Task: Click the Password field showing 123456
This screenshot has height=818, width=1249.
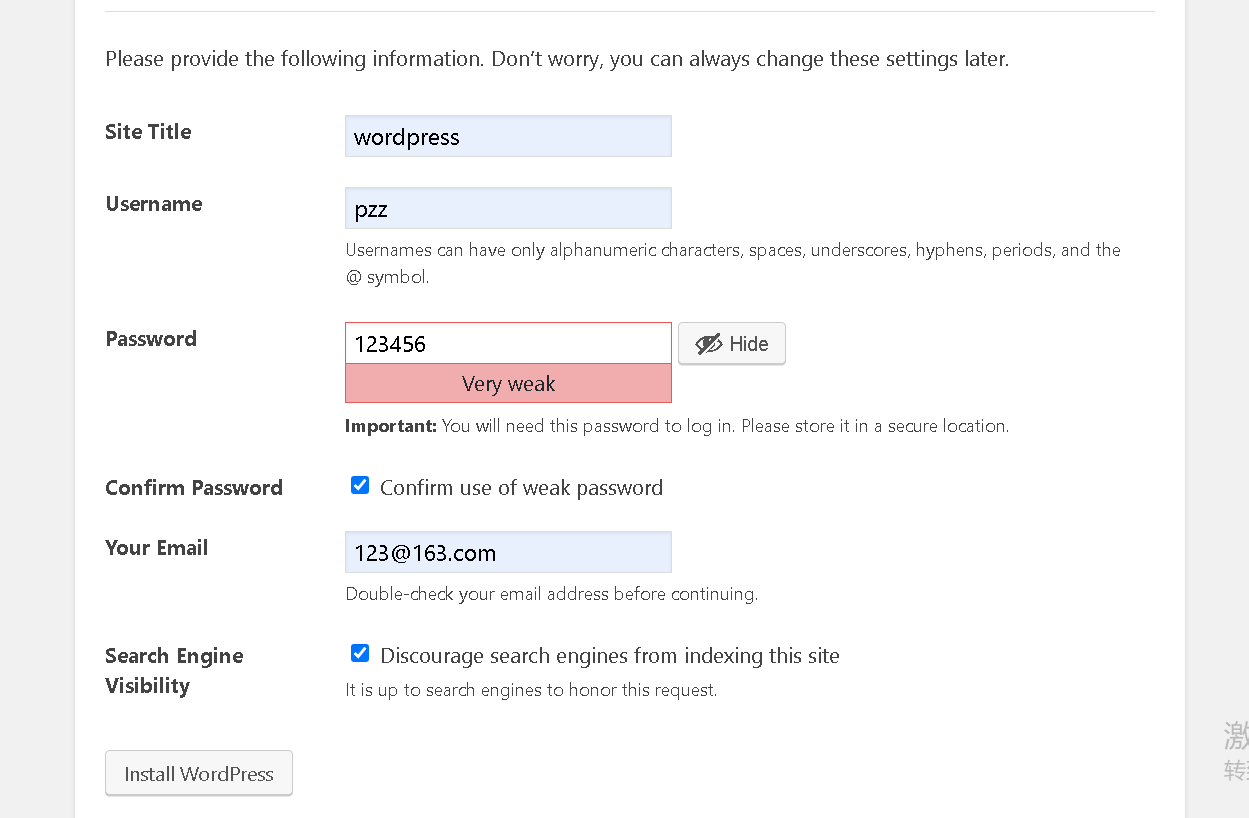Action: (508, 343)
